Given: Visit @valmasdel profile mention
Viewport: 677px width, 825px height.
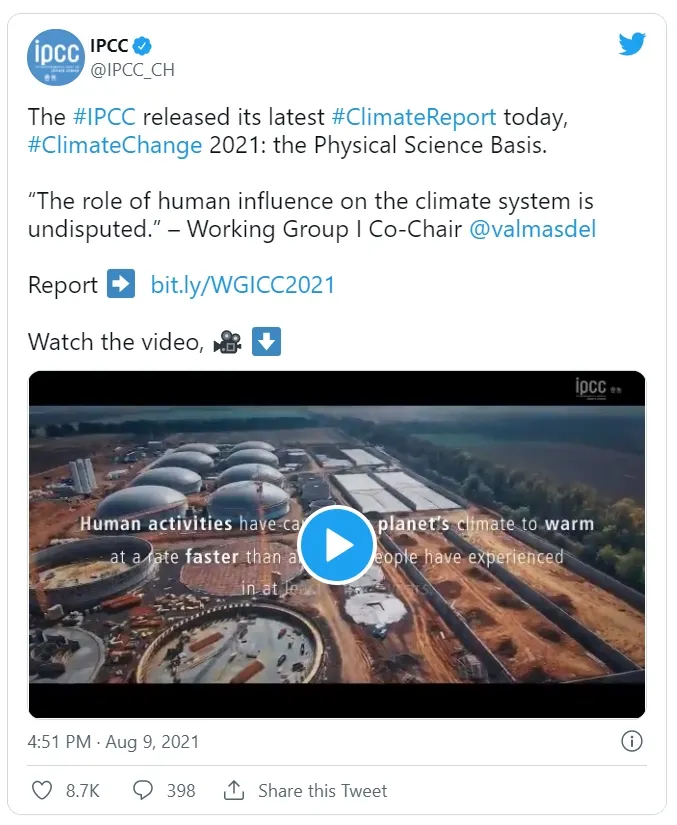Looking at the screenshot, I should click(x=533, y=228).
